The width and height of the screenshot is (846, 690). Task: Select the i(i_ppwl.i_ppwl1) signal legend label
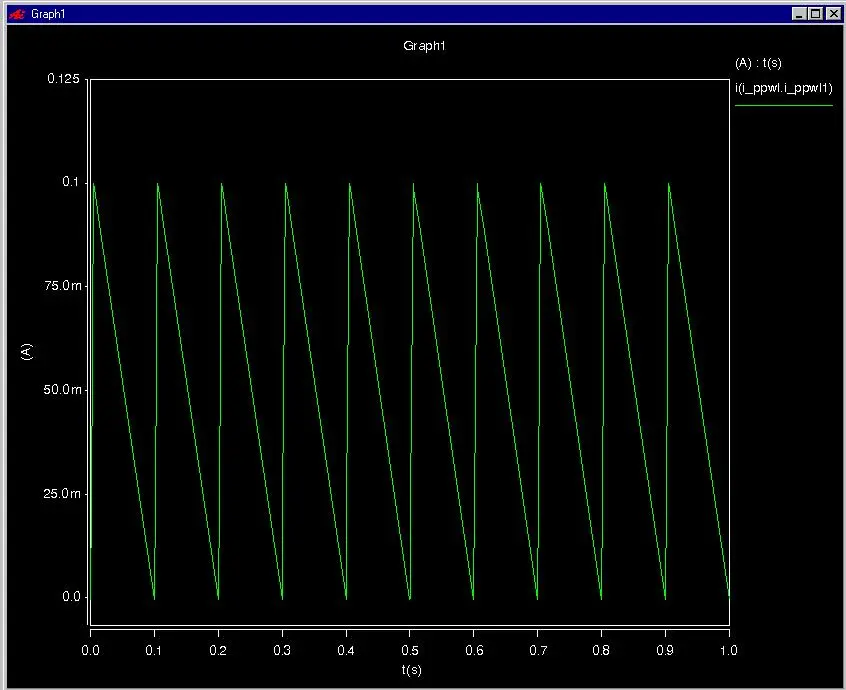tap(783, 88)
